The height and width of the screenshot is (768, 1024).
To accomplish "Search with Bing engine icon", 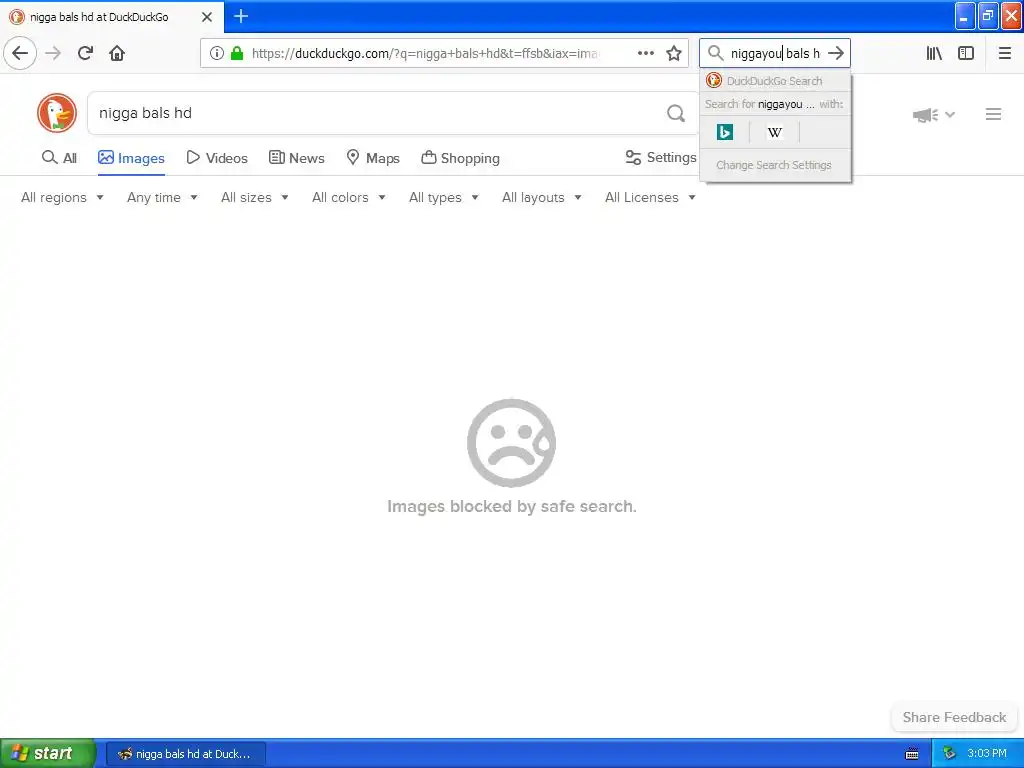I will click(725, 132).
